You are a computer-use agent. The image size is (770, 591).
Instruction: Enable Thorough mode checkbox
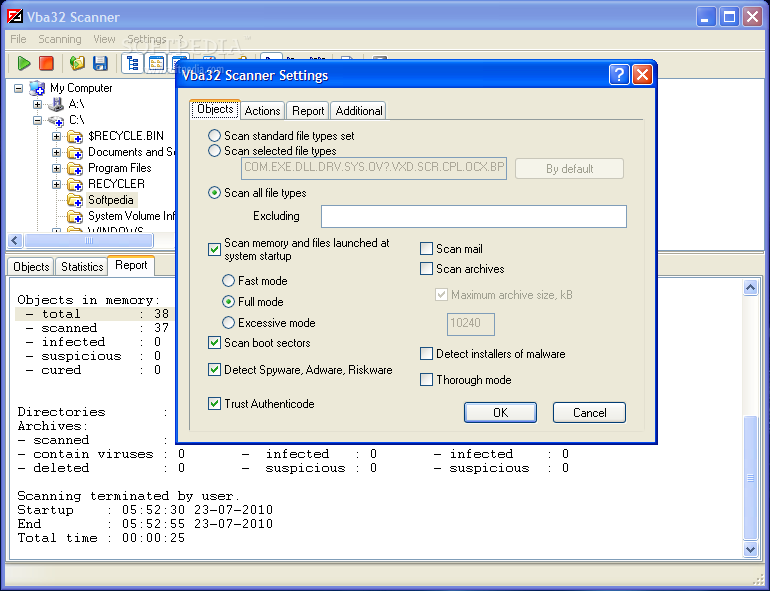click(426, 380)
